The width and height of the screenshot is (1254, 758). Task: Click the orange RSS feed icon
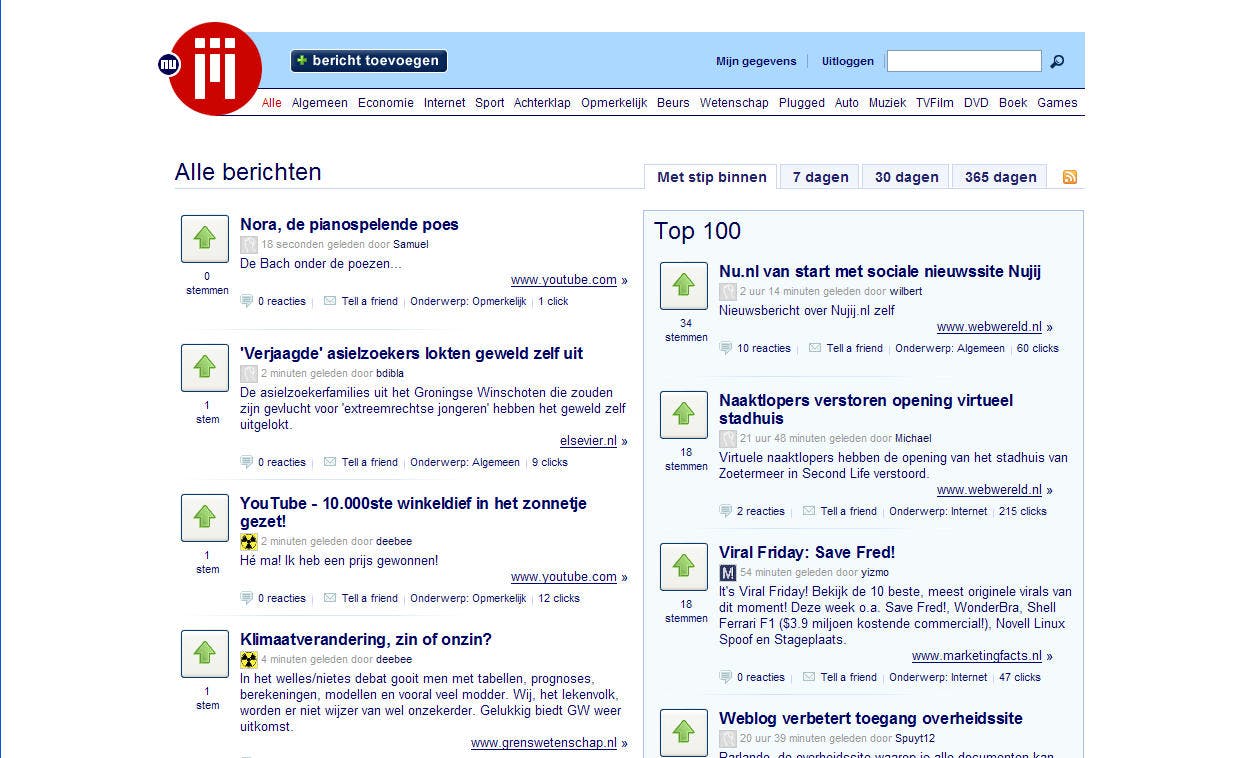(x=1069, y=177)
